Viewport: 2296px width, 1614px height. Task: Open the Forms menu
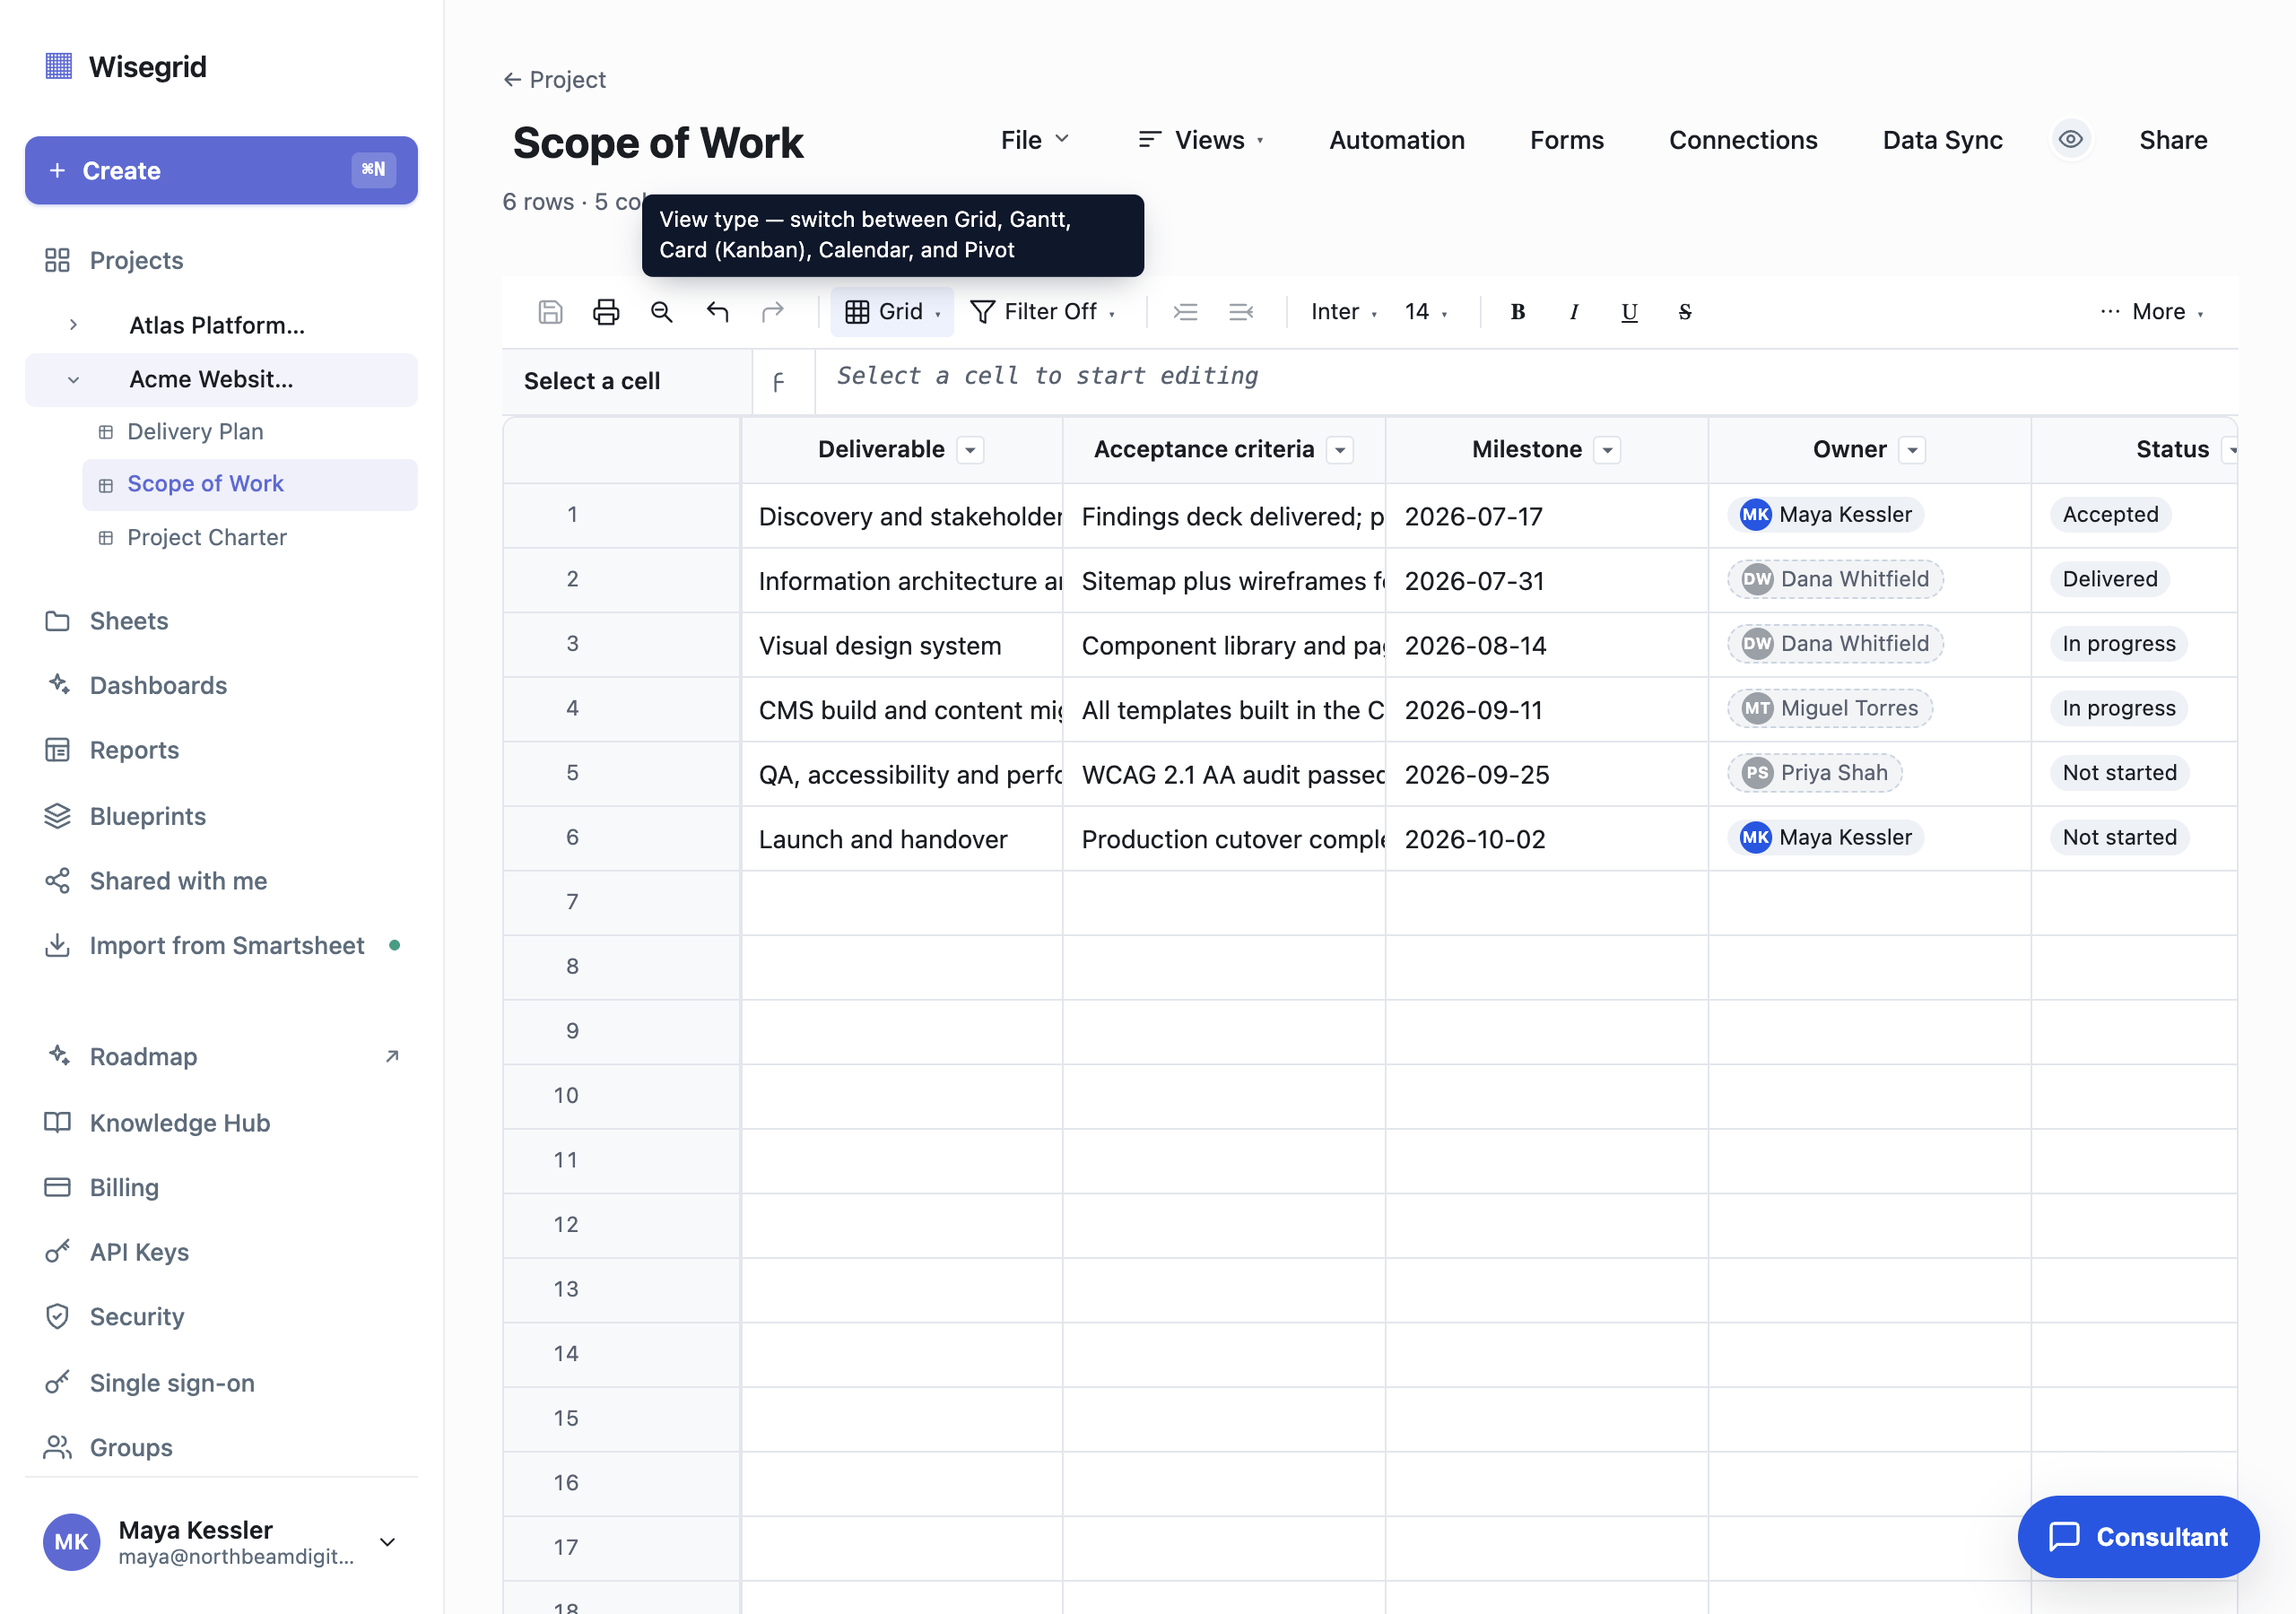(1566, 140)
